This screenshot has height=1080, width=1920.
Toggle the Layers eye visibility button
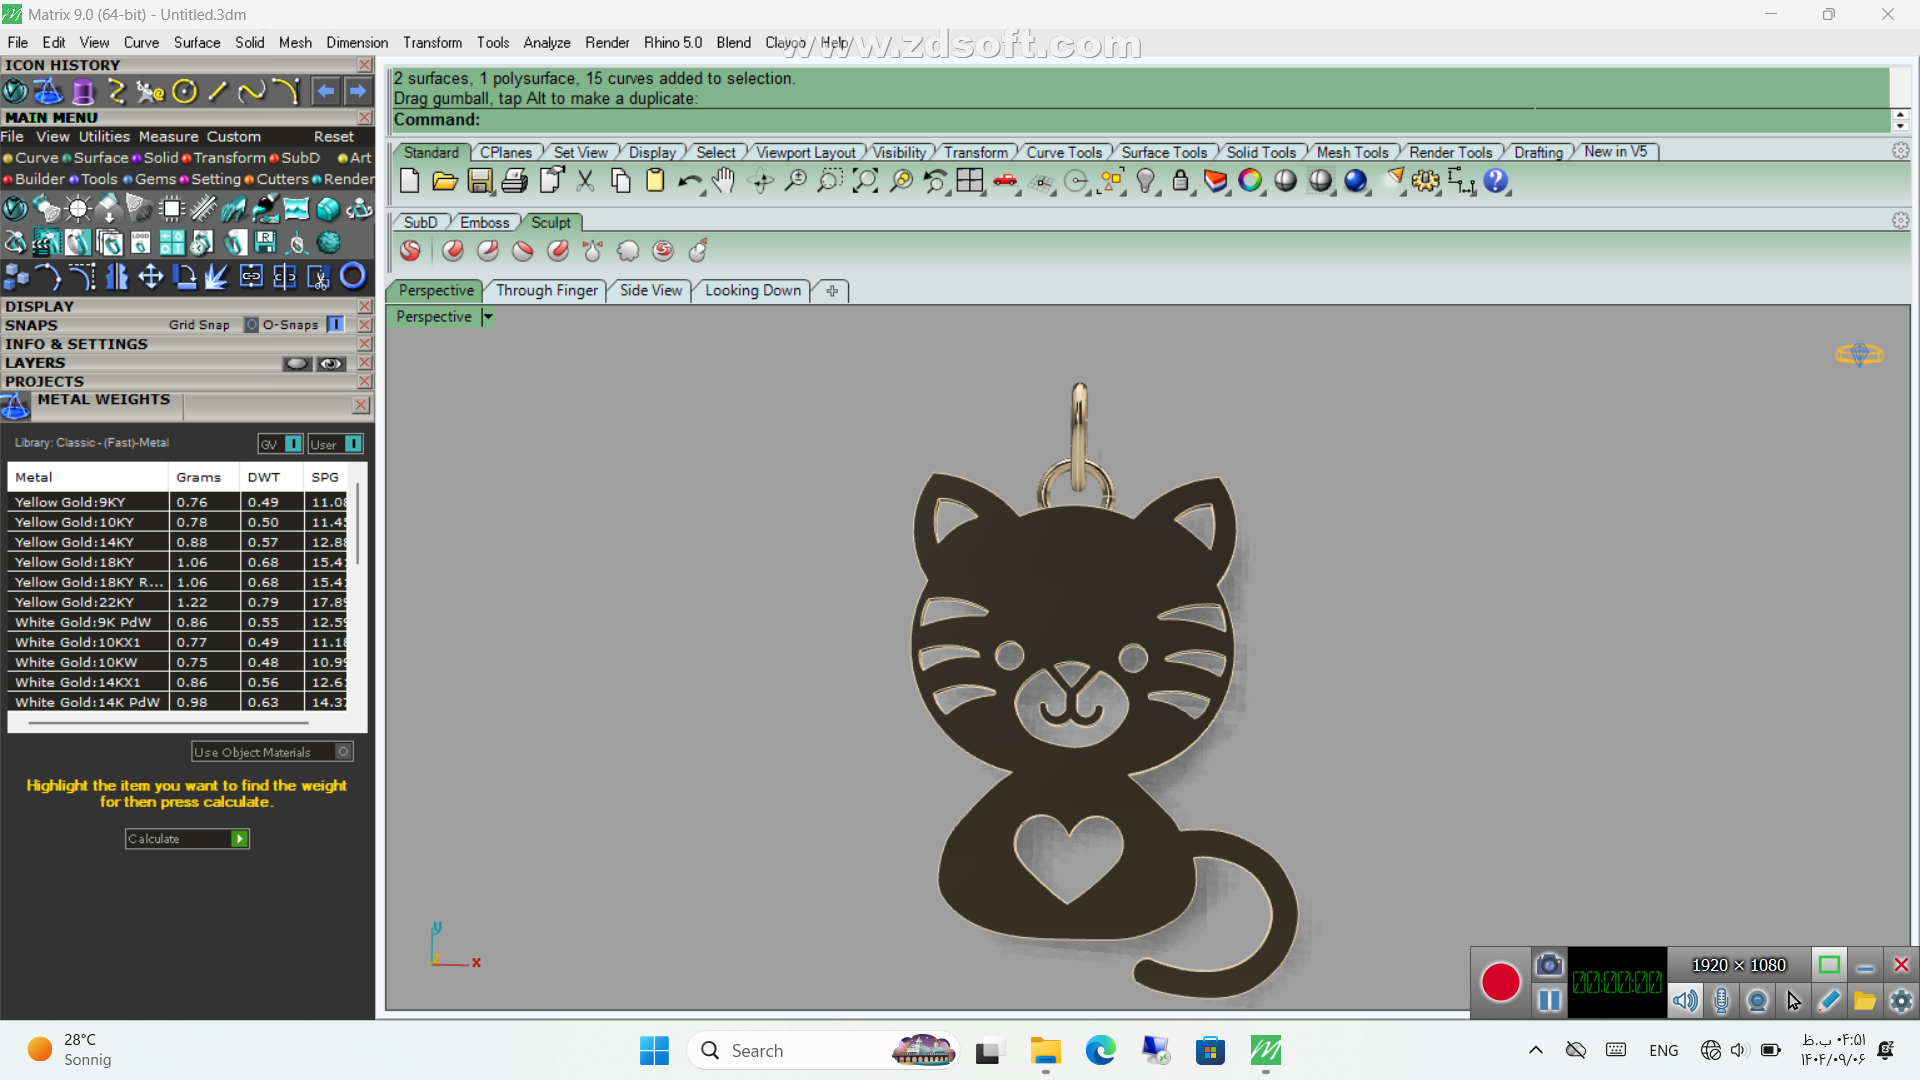pyautogui.click(x=331, y=364)
